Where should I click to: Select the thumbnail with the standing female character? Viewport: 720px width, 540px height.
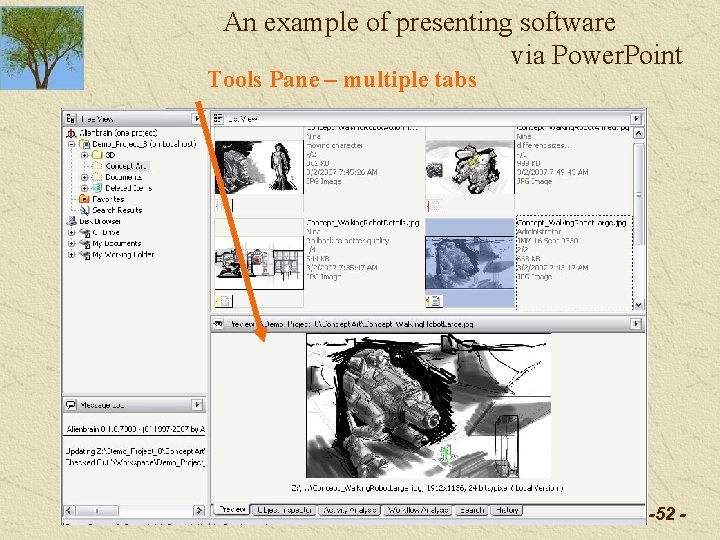(259, 167)
